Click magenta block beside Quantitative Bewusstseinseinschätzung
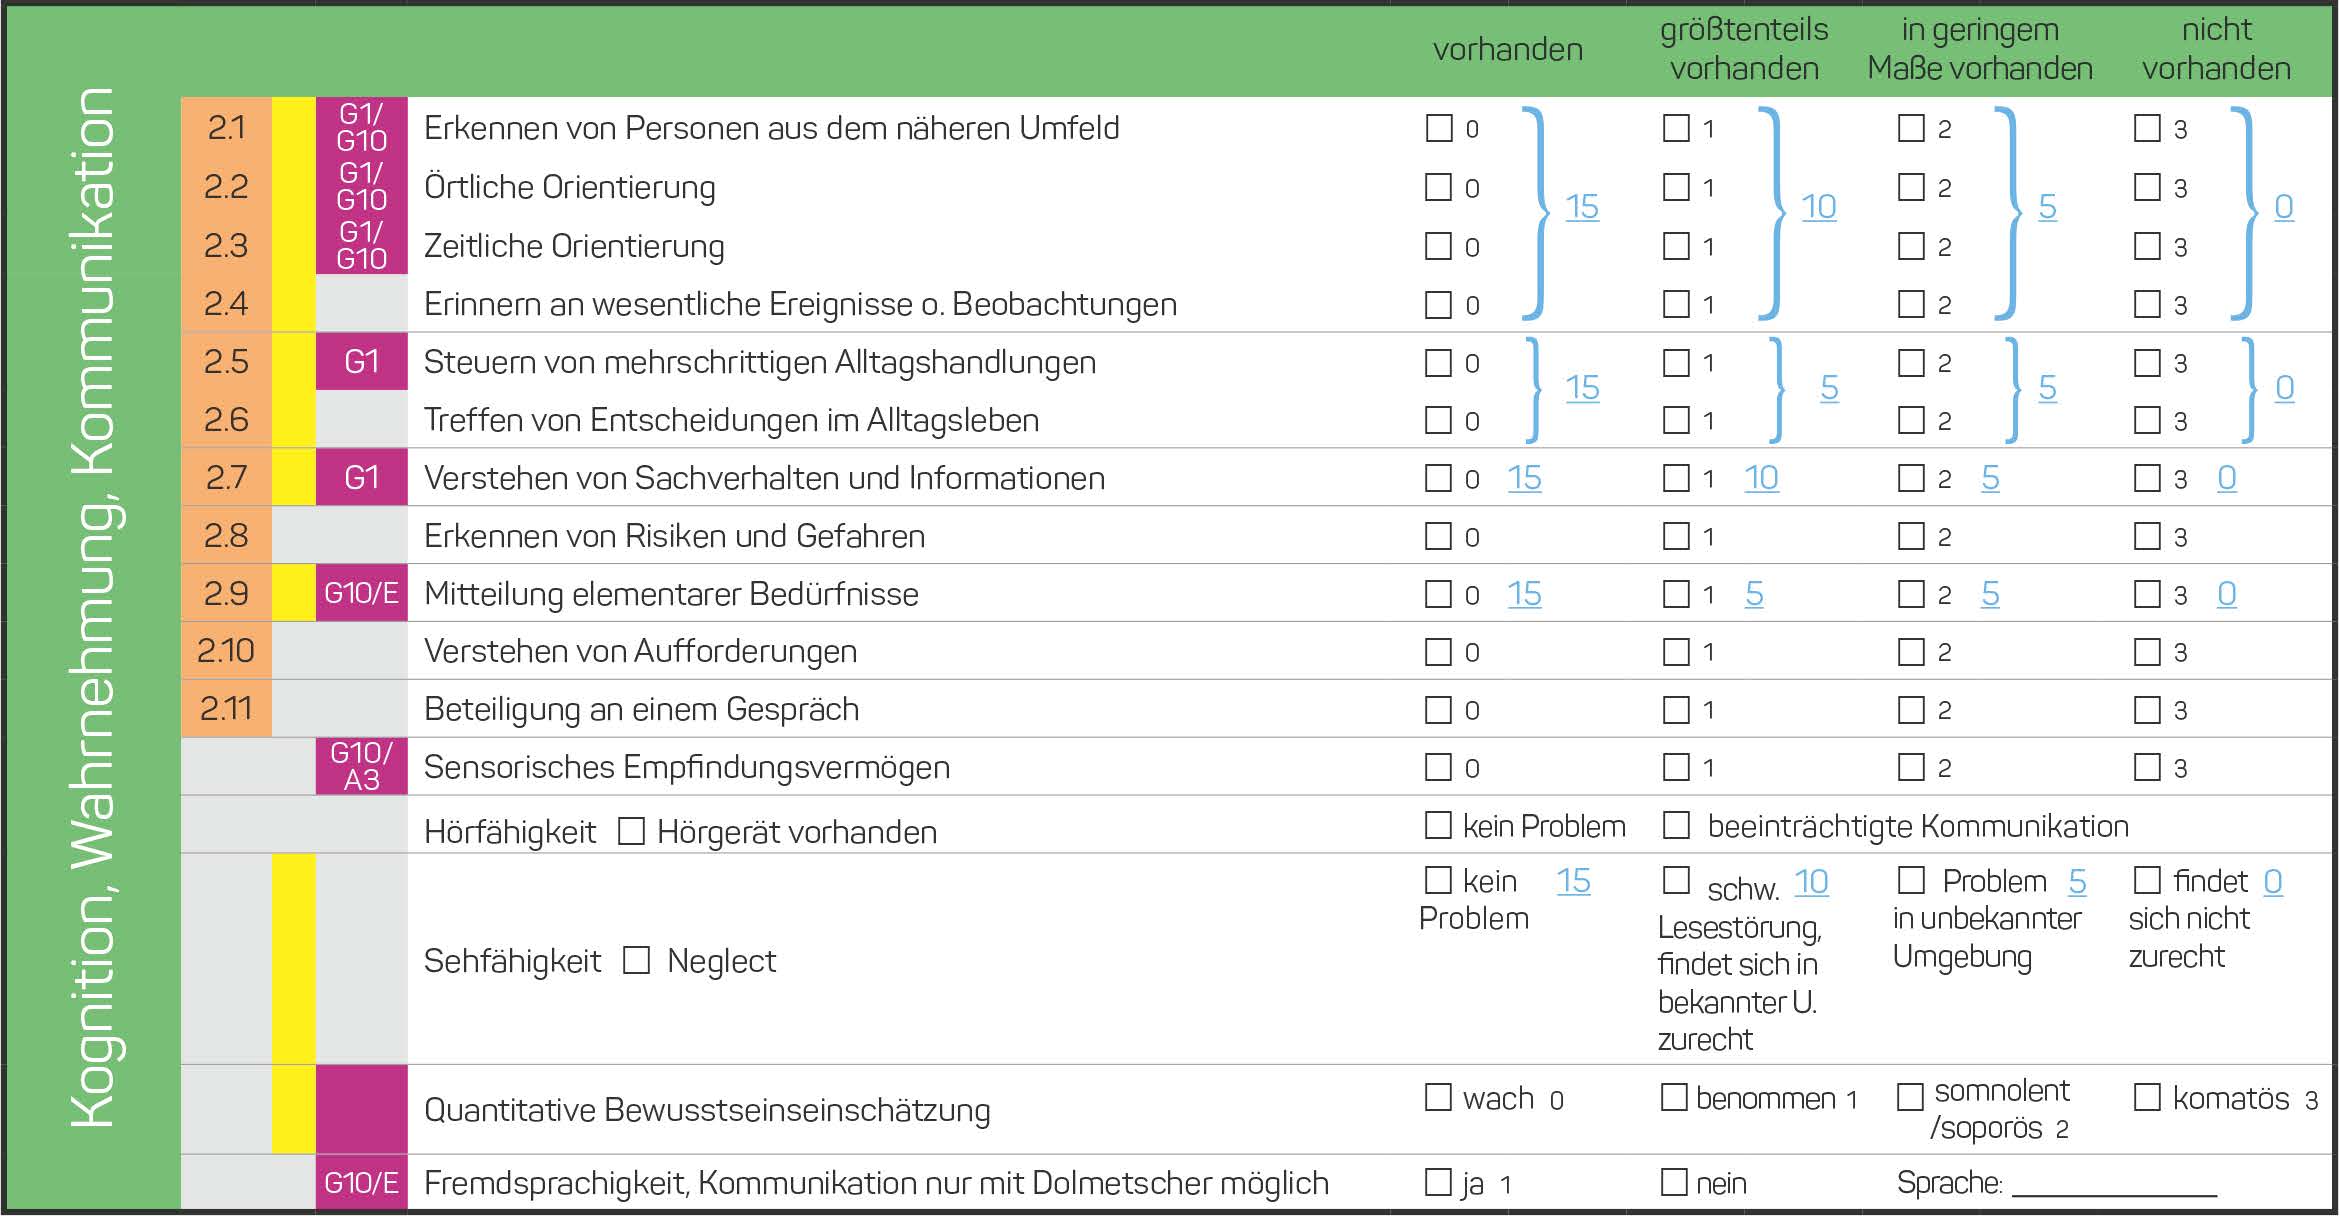 point(362,1109)
